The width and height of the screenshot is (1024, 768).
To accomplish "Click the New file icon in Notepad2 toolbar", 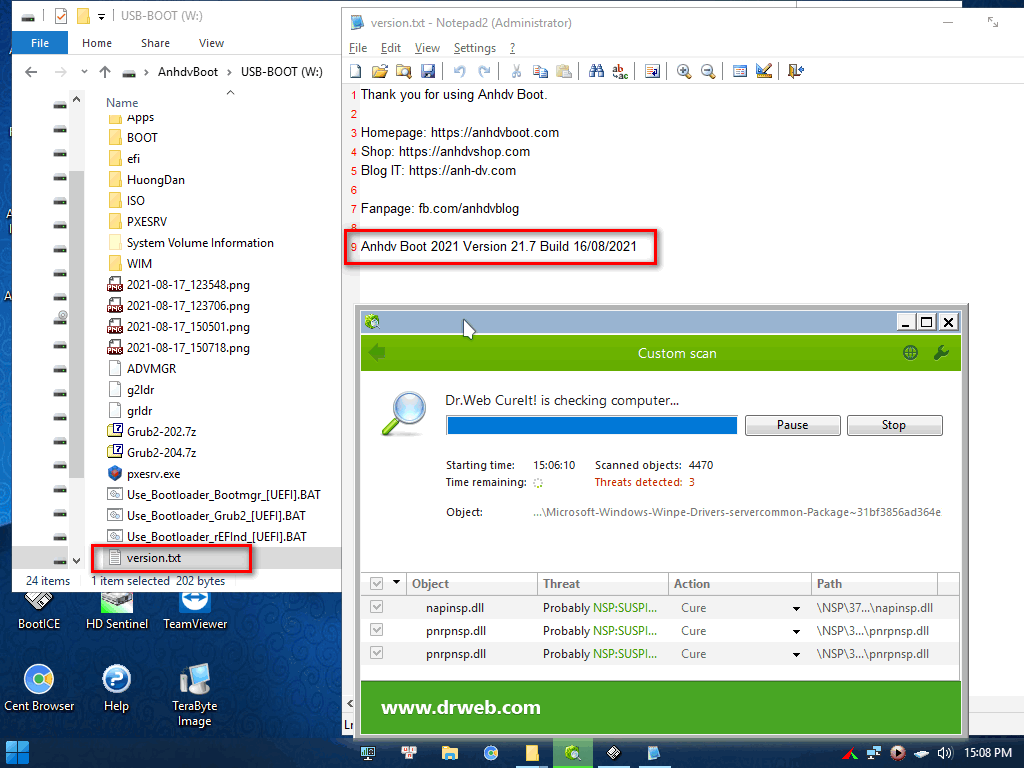I will [356, 71].
